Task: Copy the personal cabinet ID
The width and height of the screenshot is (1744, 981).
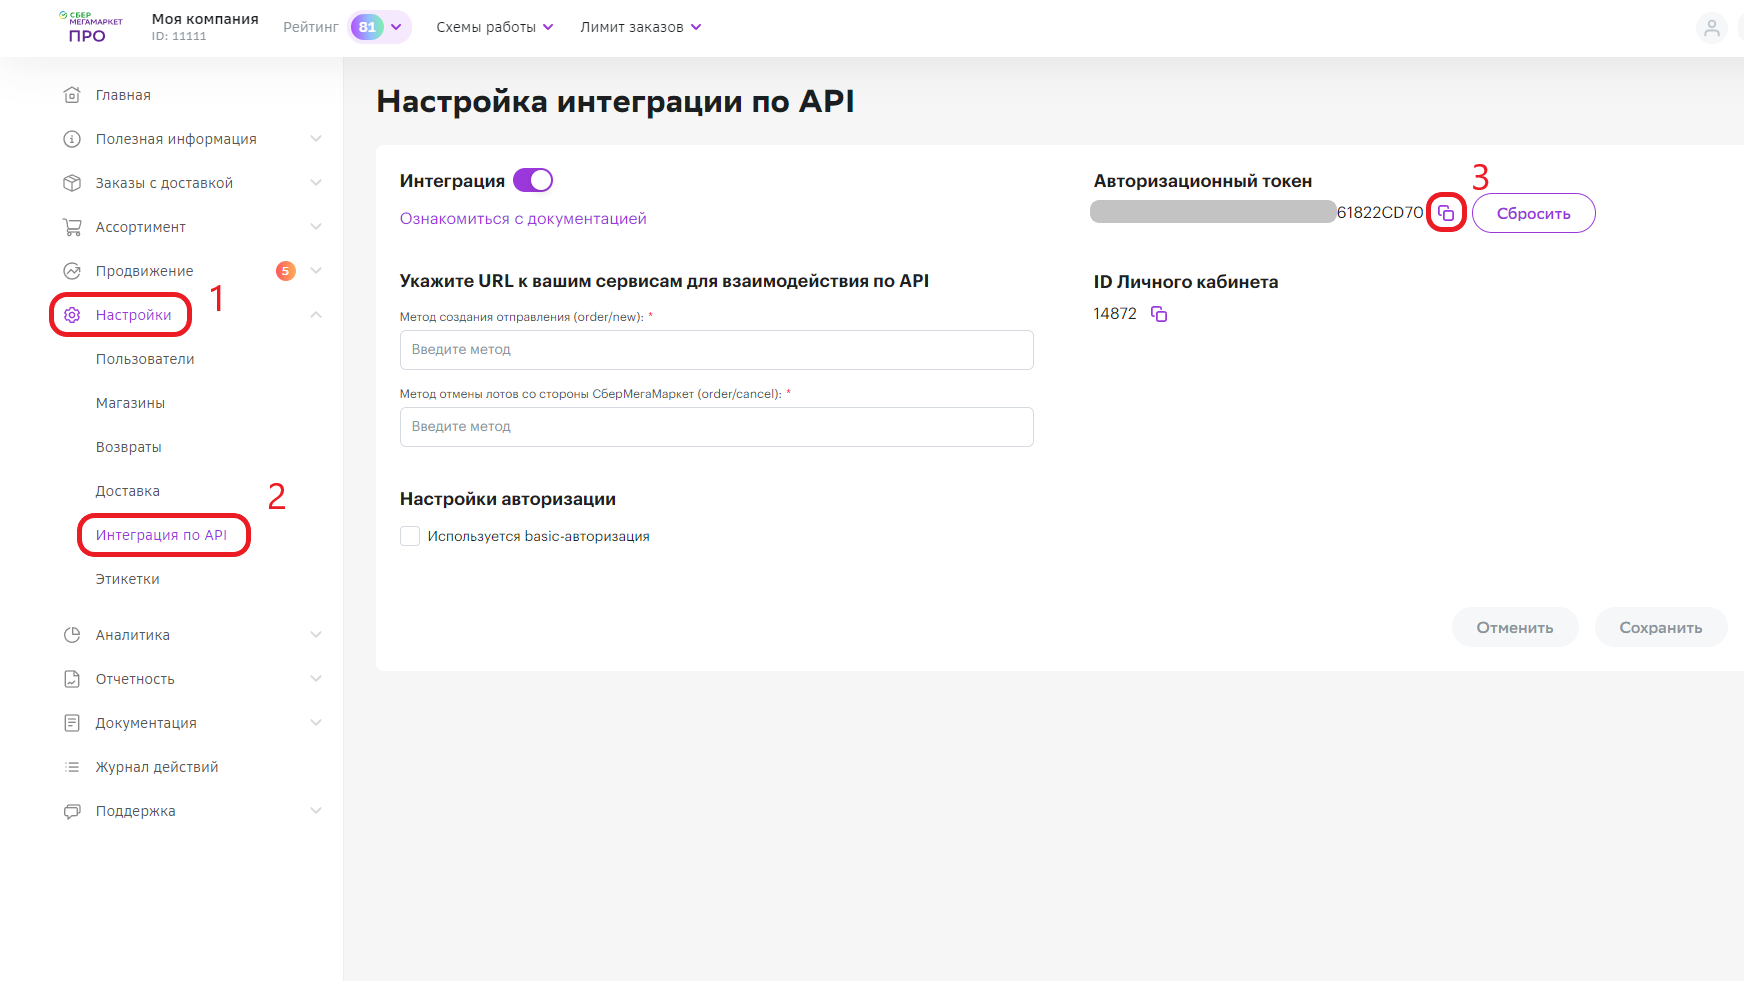Action: coord(1159,314)
